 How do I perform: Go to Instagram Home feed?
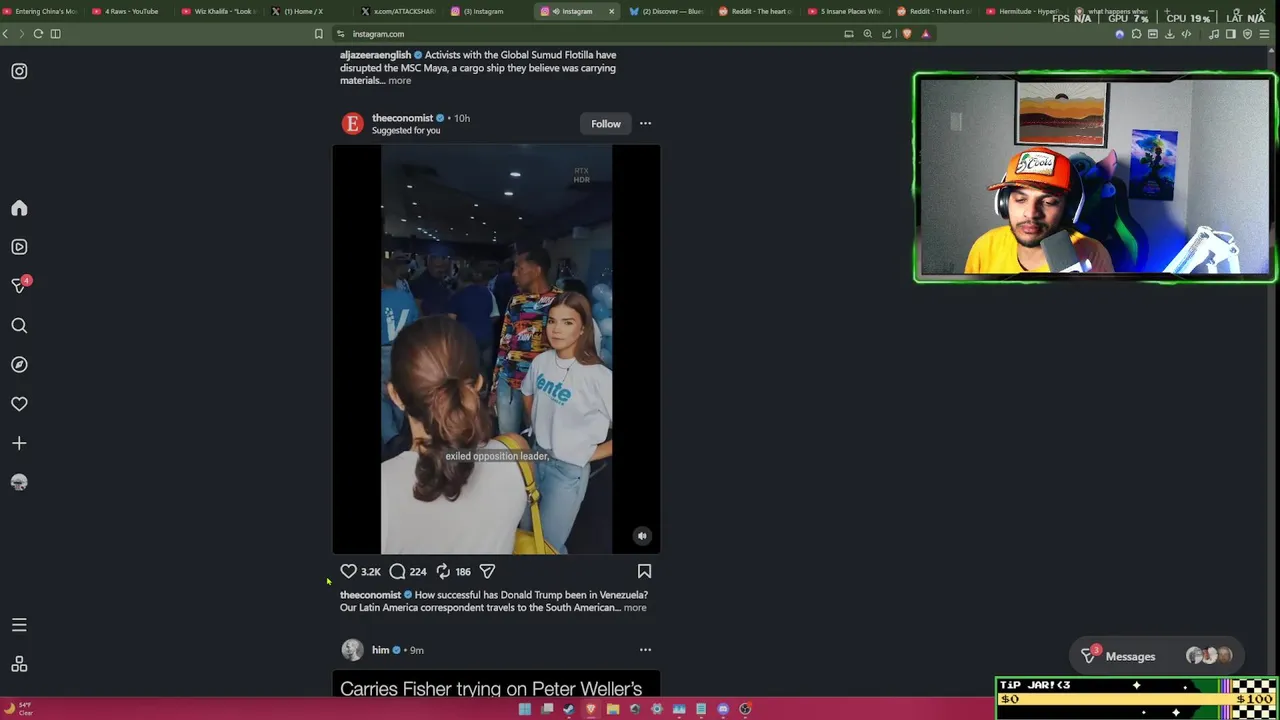pos(19,208)
